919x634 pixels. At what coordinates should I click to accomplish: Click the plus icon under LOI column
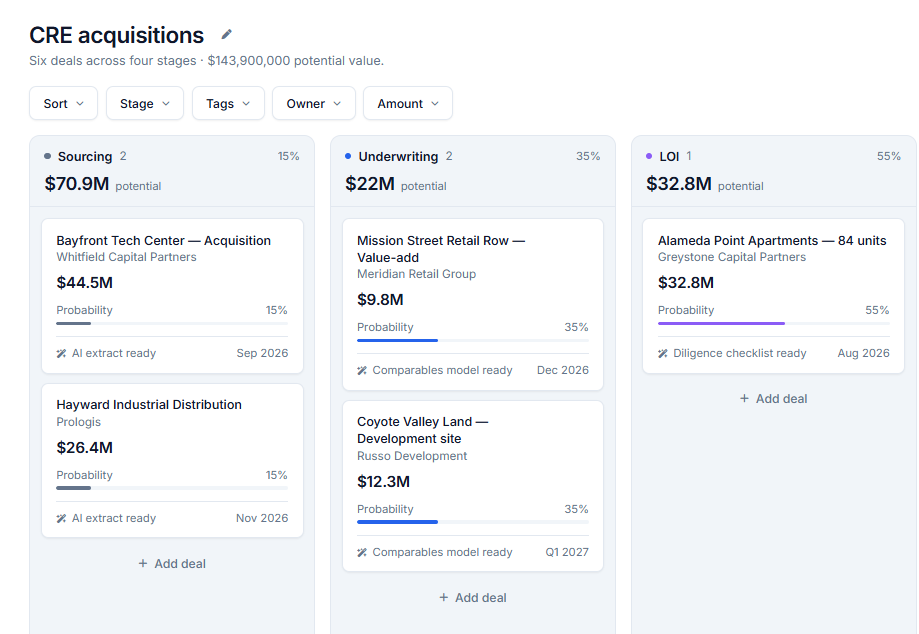click(x=744, y=398)
